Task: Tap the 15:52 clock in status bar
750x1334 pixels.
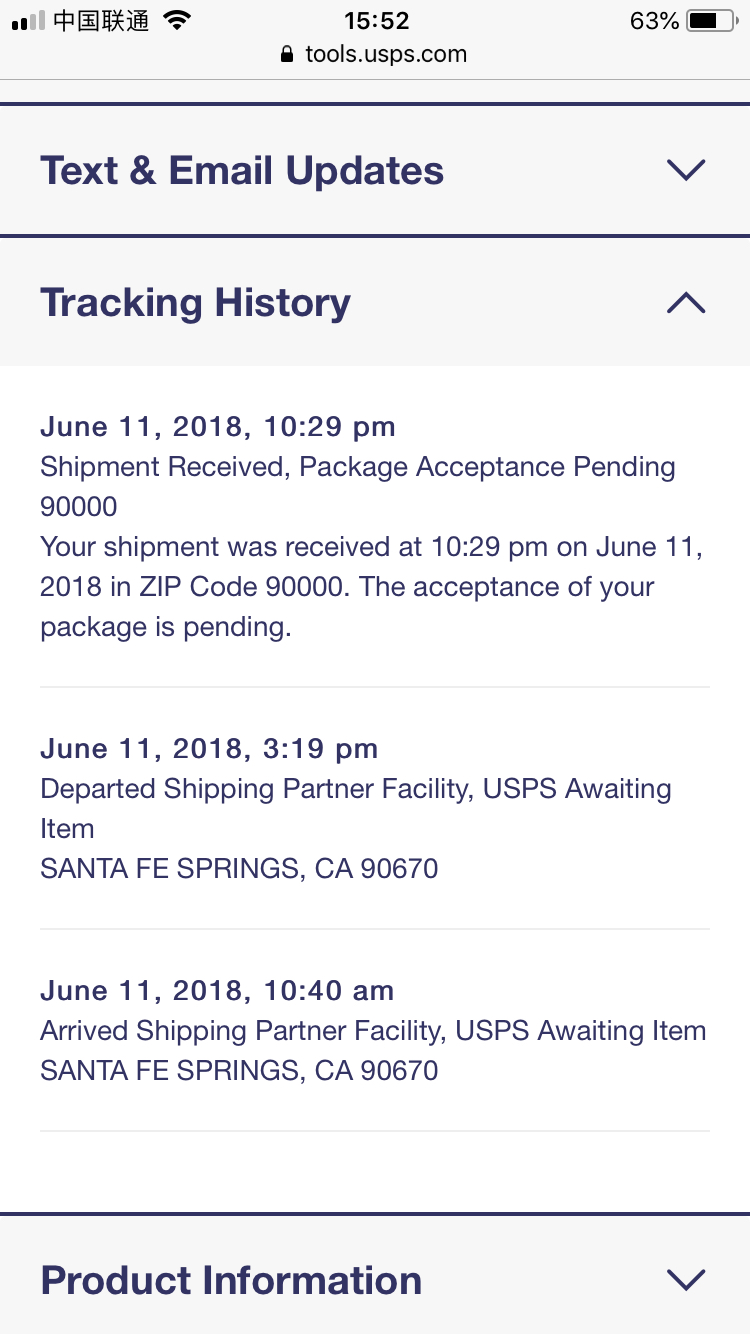Action: [376, 21]
